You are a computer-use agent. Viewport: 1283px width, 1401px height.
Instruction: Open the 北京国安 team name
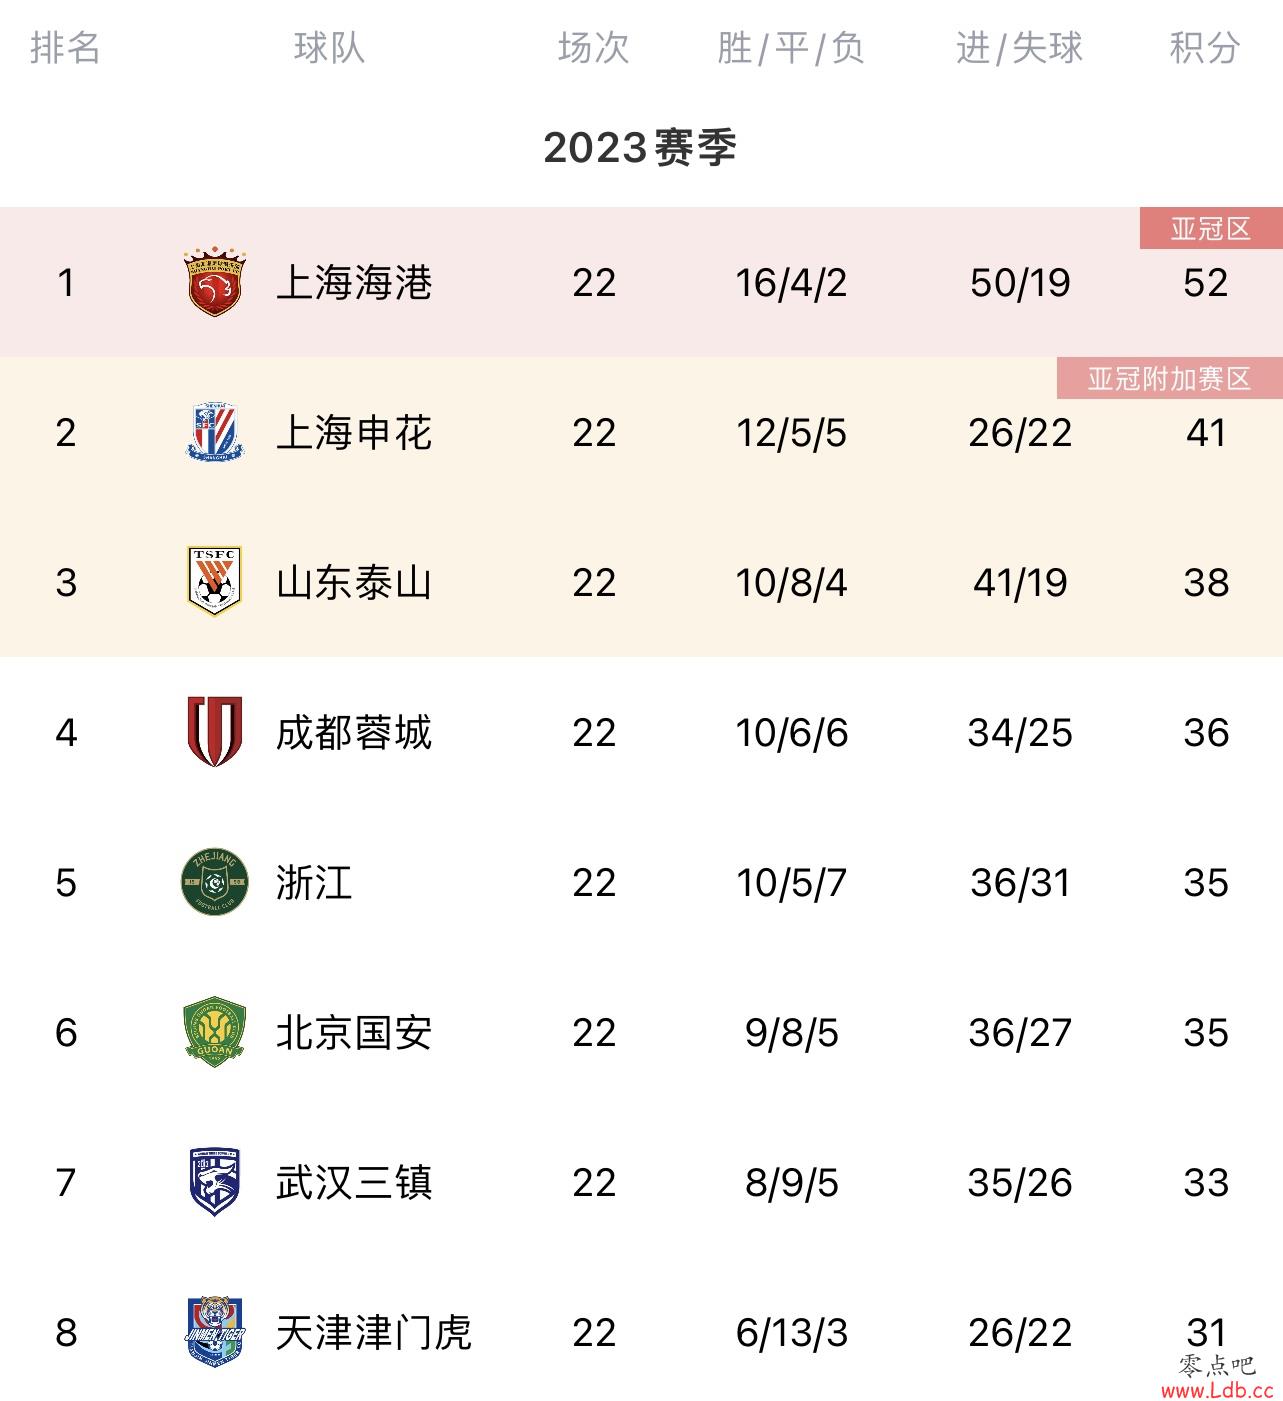[354, 1032]
